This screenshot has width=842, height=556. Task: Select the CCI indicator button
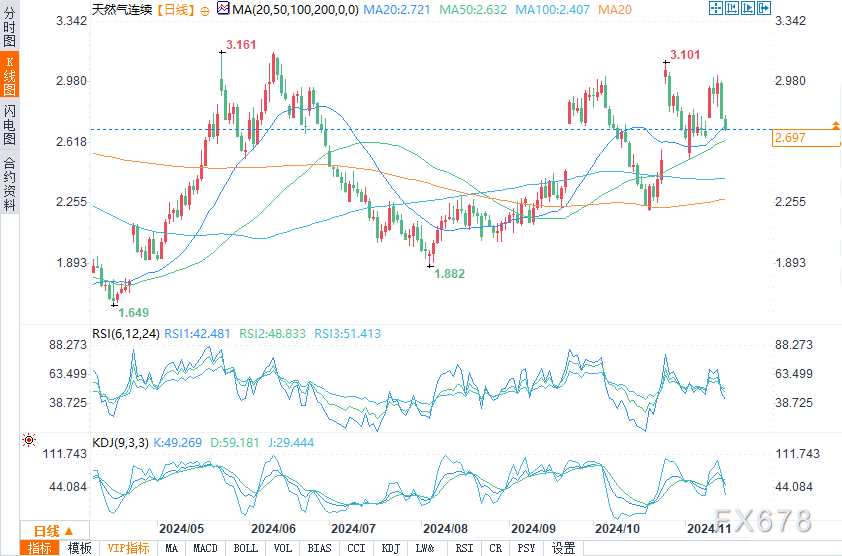point(355,548)
